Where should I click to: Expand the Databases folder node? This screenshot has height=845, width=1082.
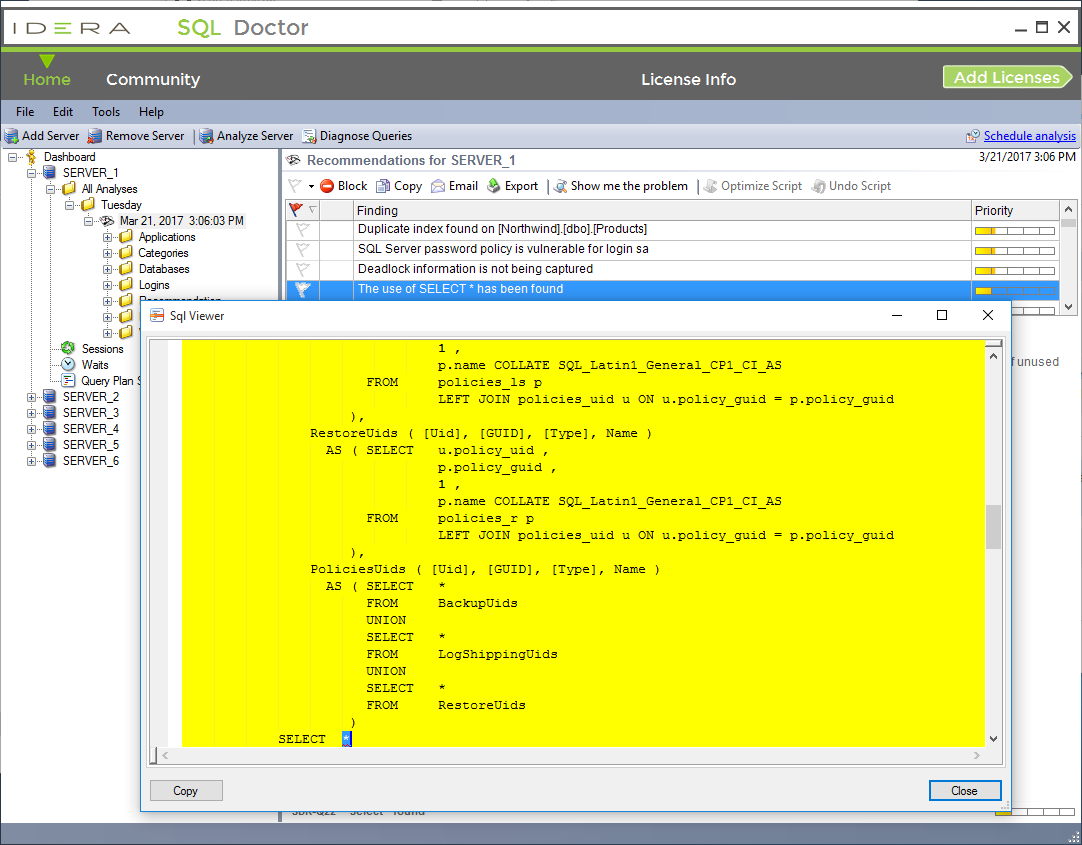point(108,269)
